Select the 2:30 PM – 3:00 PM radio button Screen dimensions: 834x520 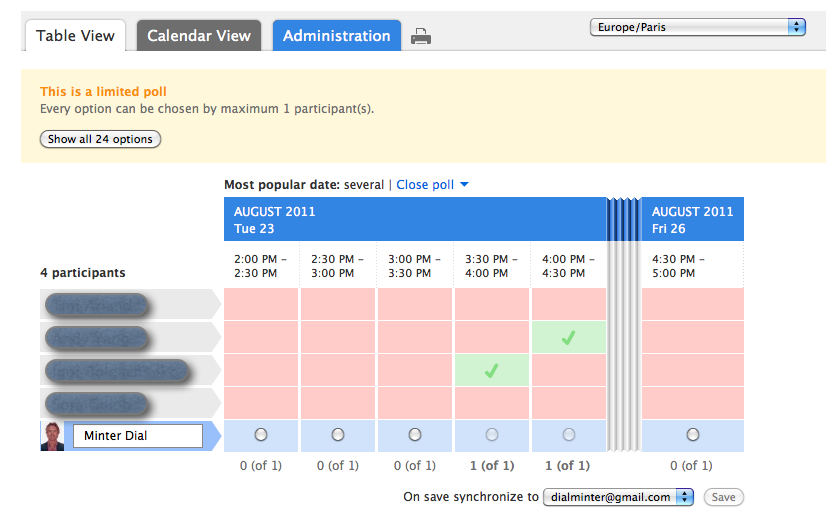[x=338, y=435]
